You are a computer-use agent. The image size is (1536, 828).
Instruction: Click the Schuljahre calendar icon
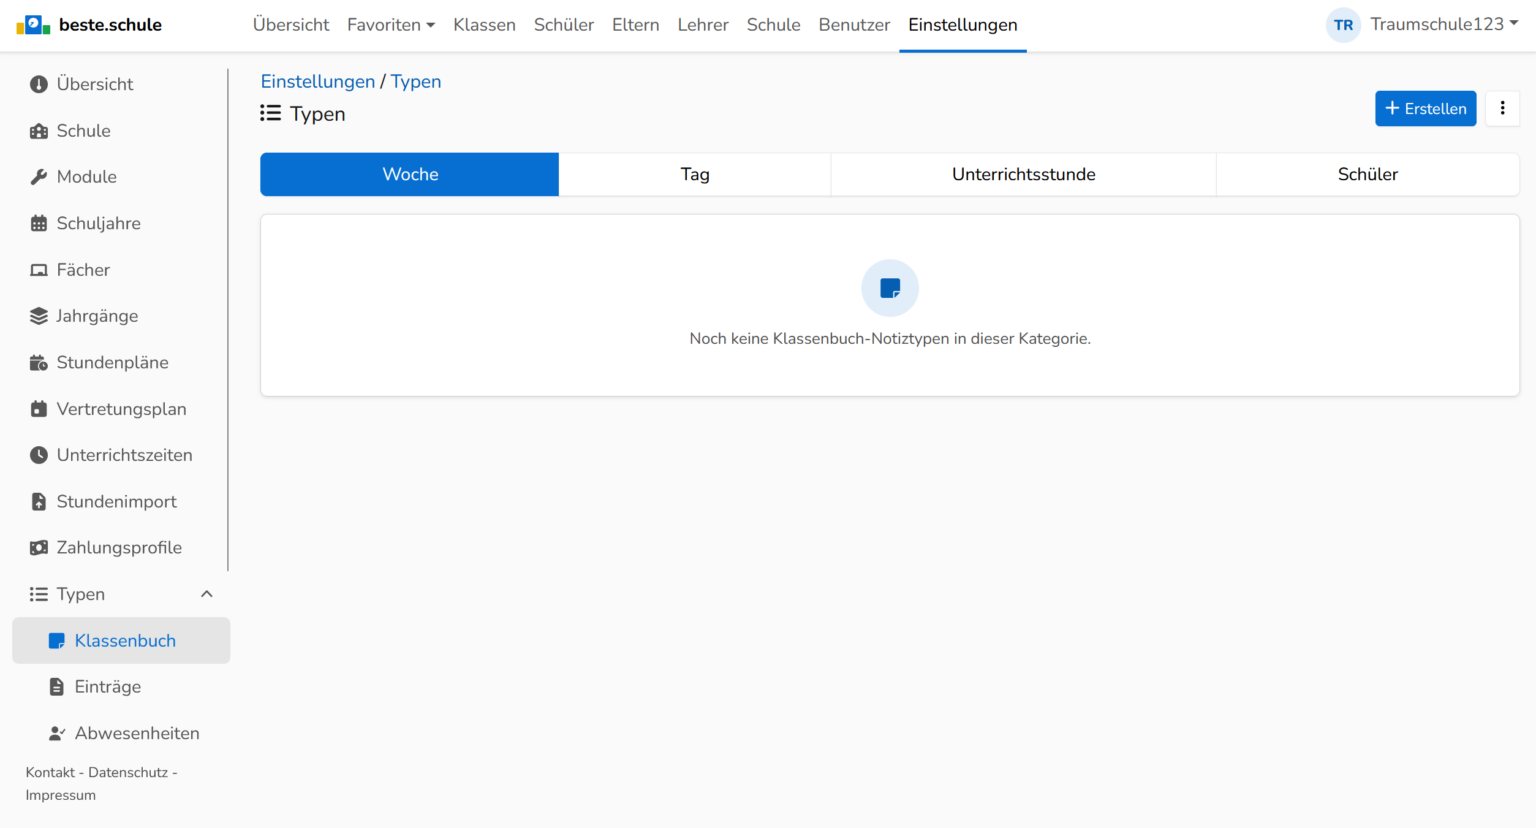(39, 223)
